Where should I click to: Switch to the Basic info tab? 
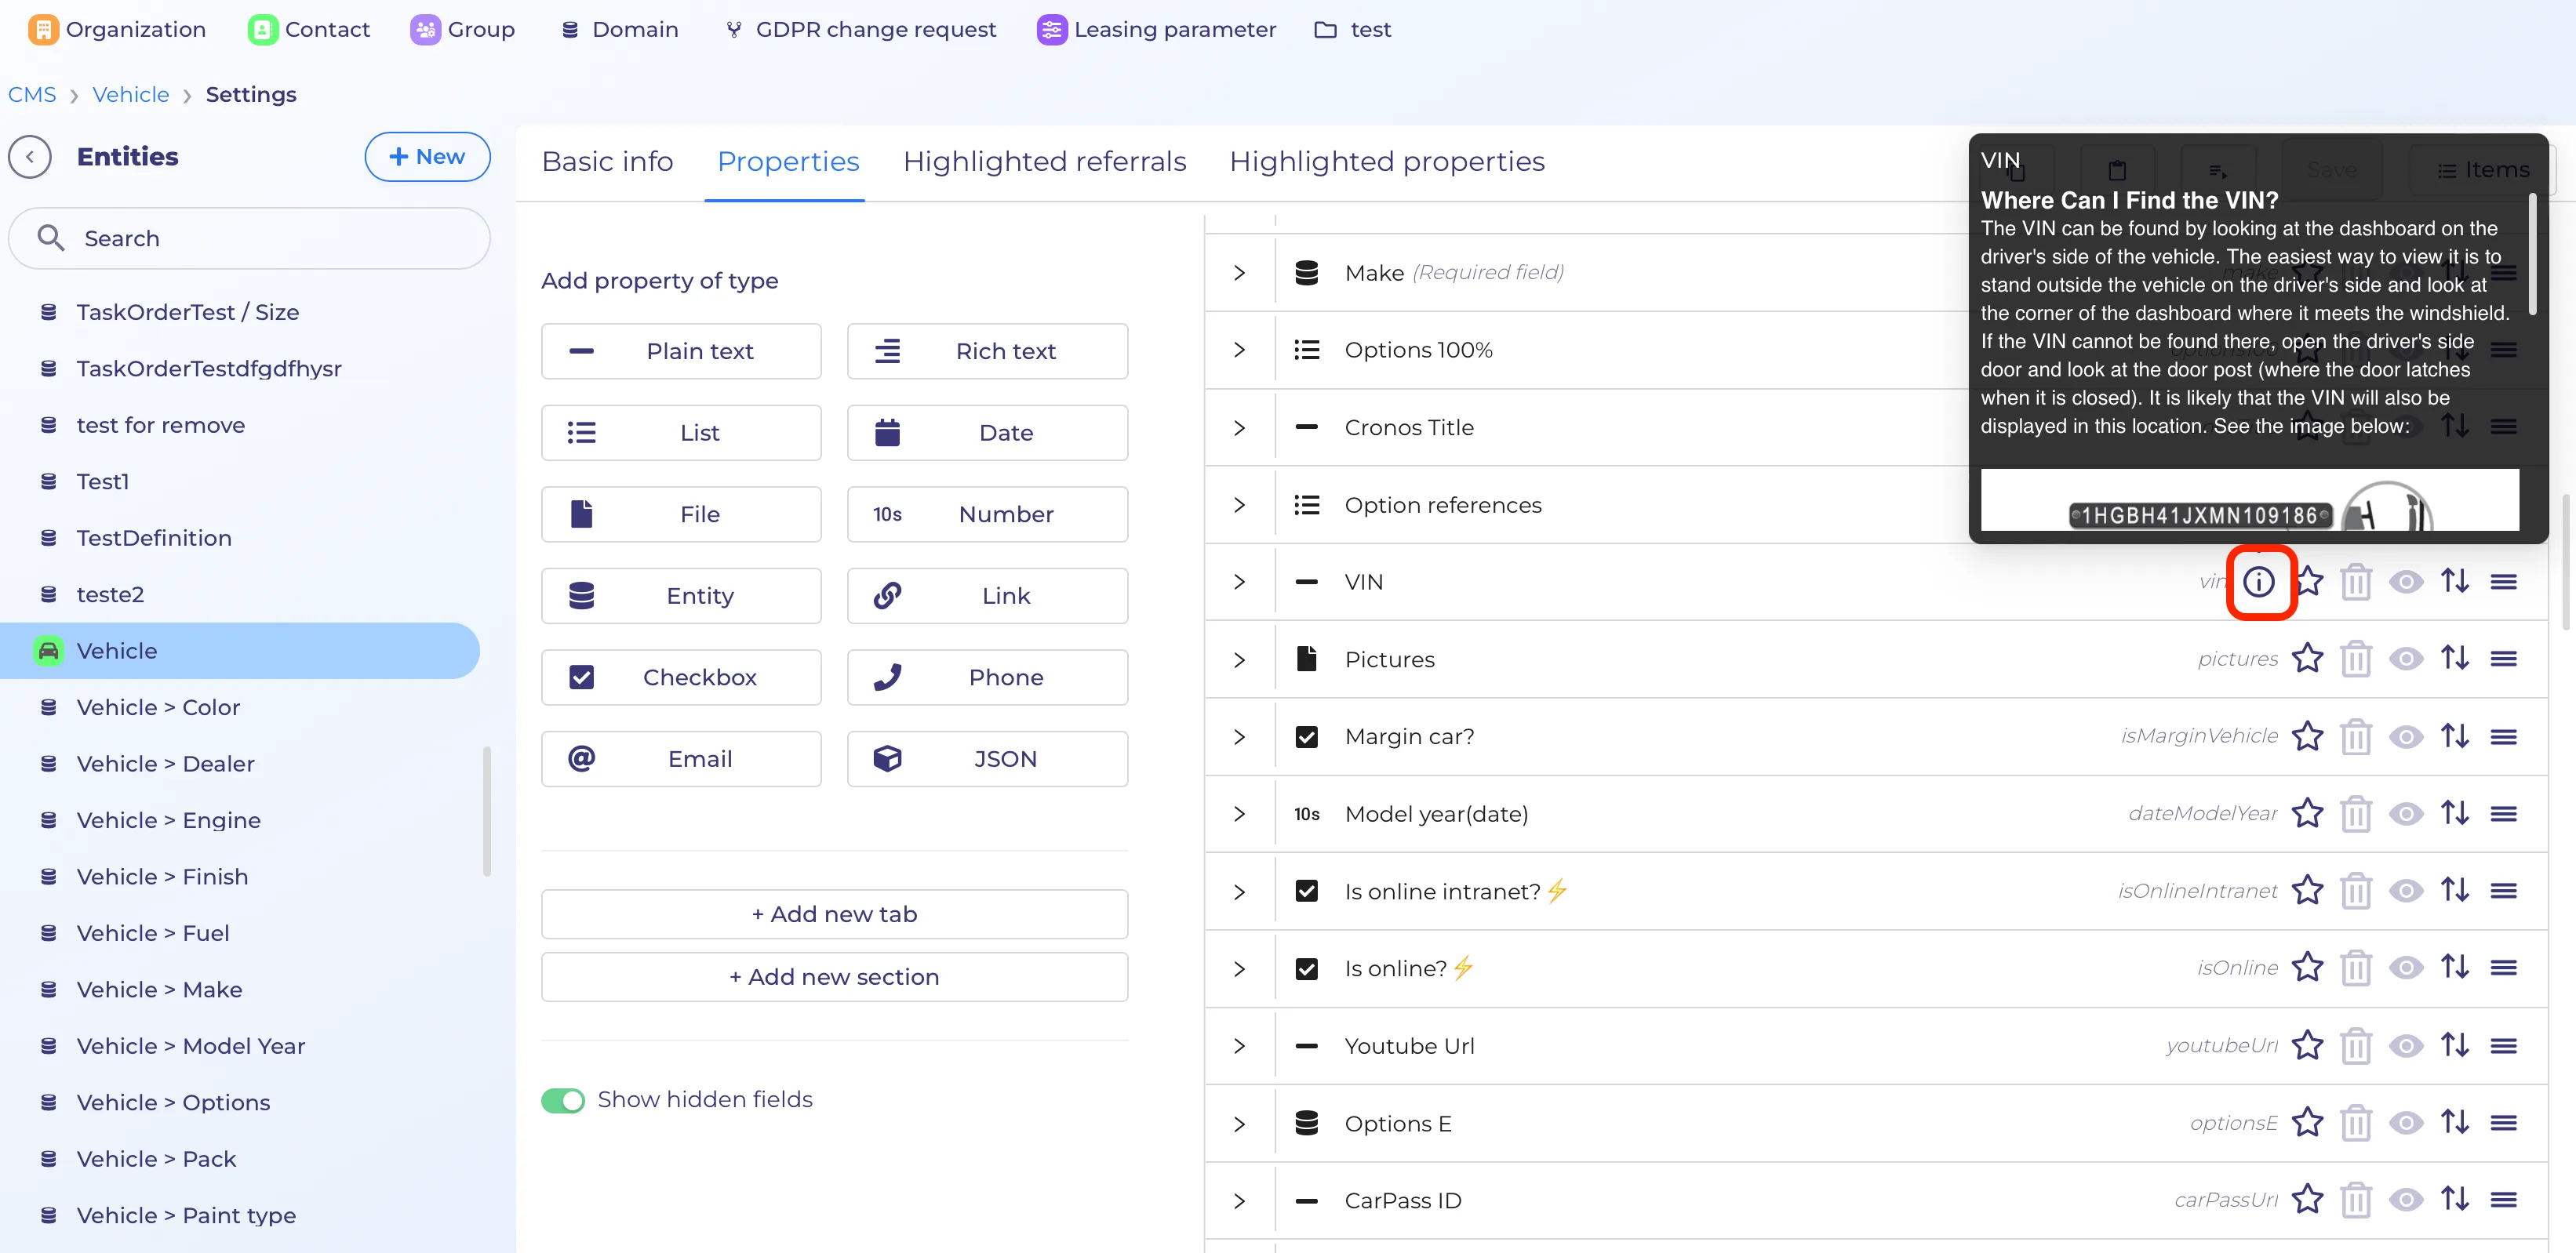point(607,162)
